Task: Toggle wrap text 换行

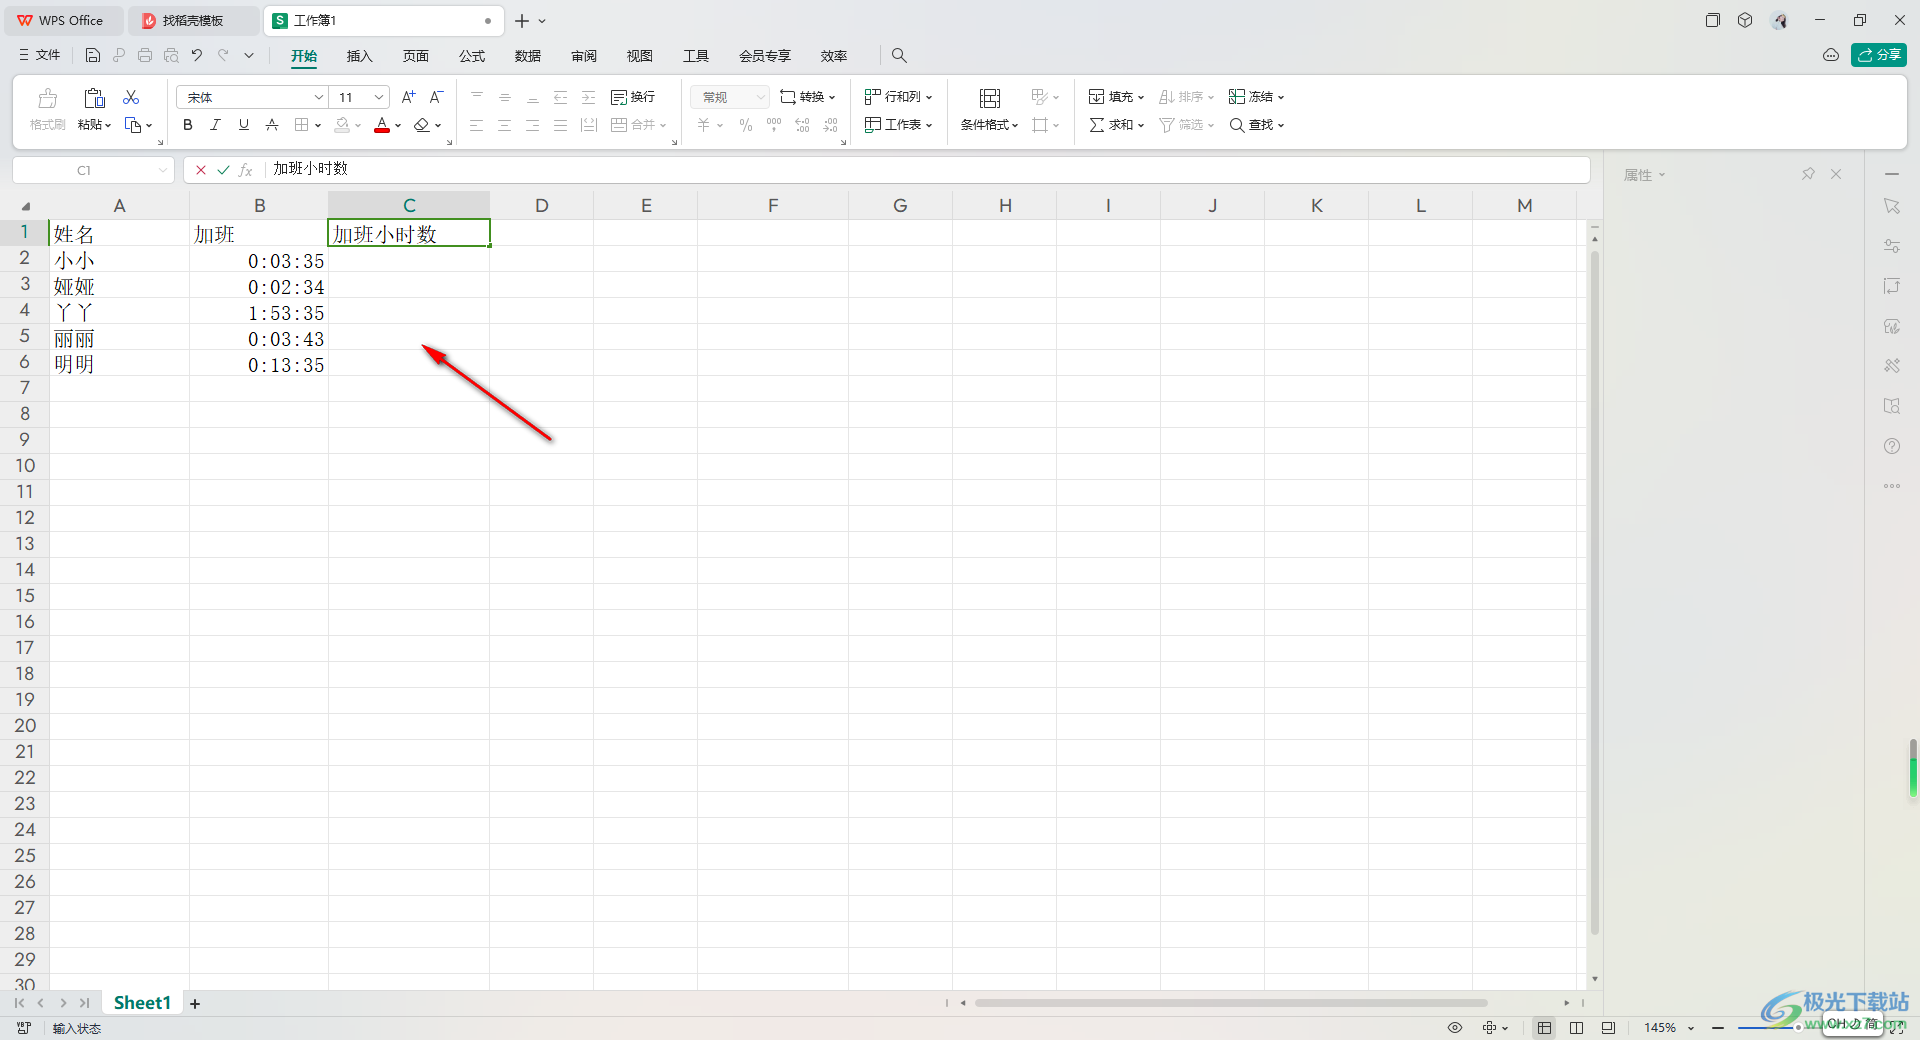Action: (x=633, y=97)
